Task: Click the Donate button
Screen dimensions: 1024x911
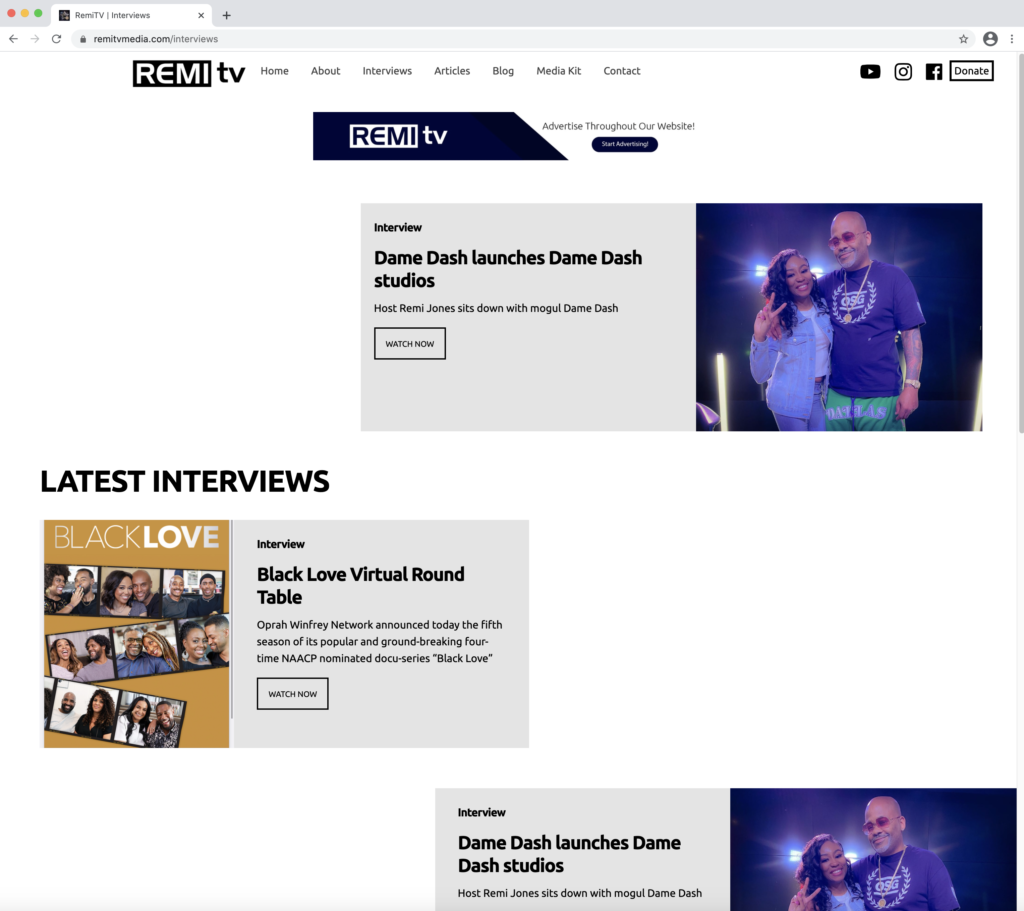Action: [x=971, y=71]
